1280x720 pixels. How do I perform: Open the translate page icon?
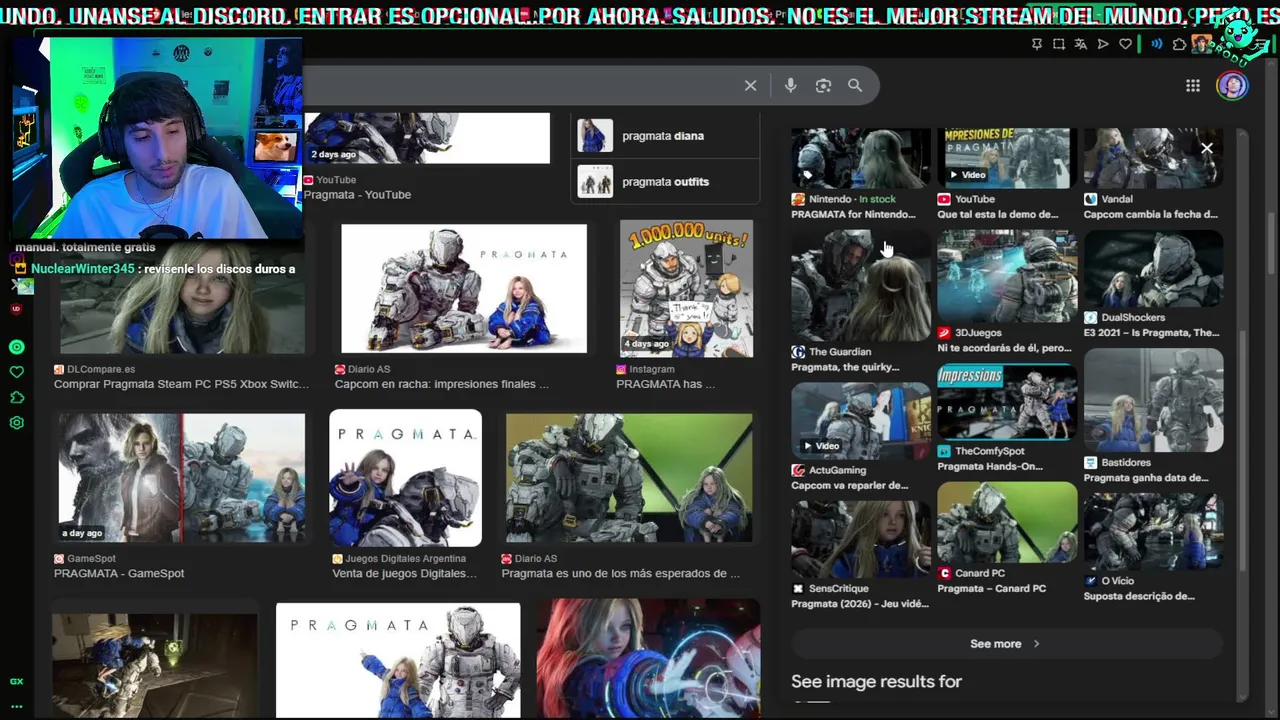pyautogui.click(x=1081, y=44)
